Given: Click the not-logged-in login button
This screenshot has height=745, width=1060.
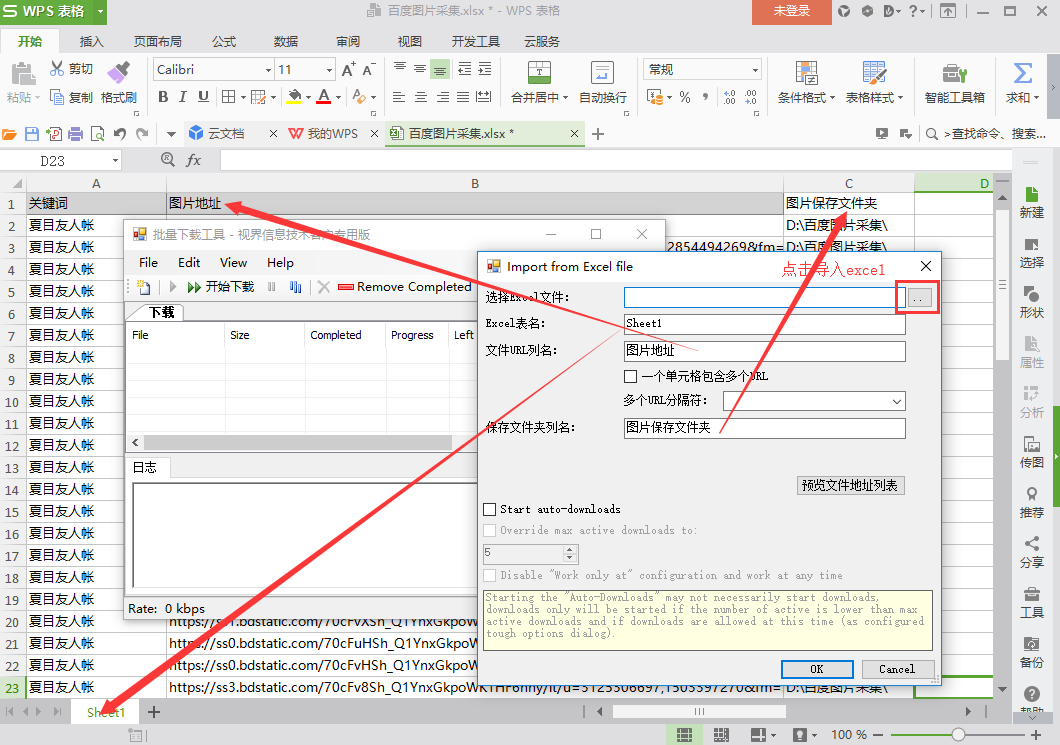Looking at the screenshot, I should 792,11.
